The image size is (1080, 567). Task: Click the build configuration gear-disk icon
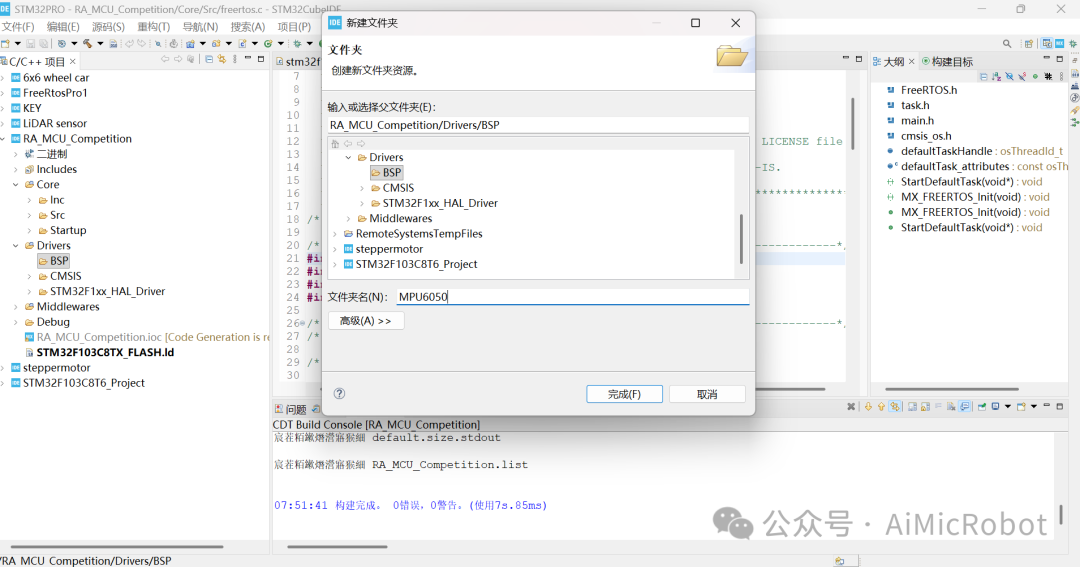pyautogui.click(x=61, y=43)
